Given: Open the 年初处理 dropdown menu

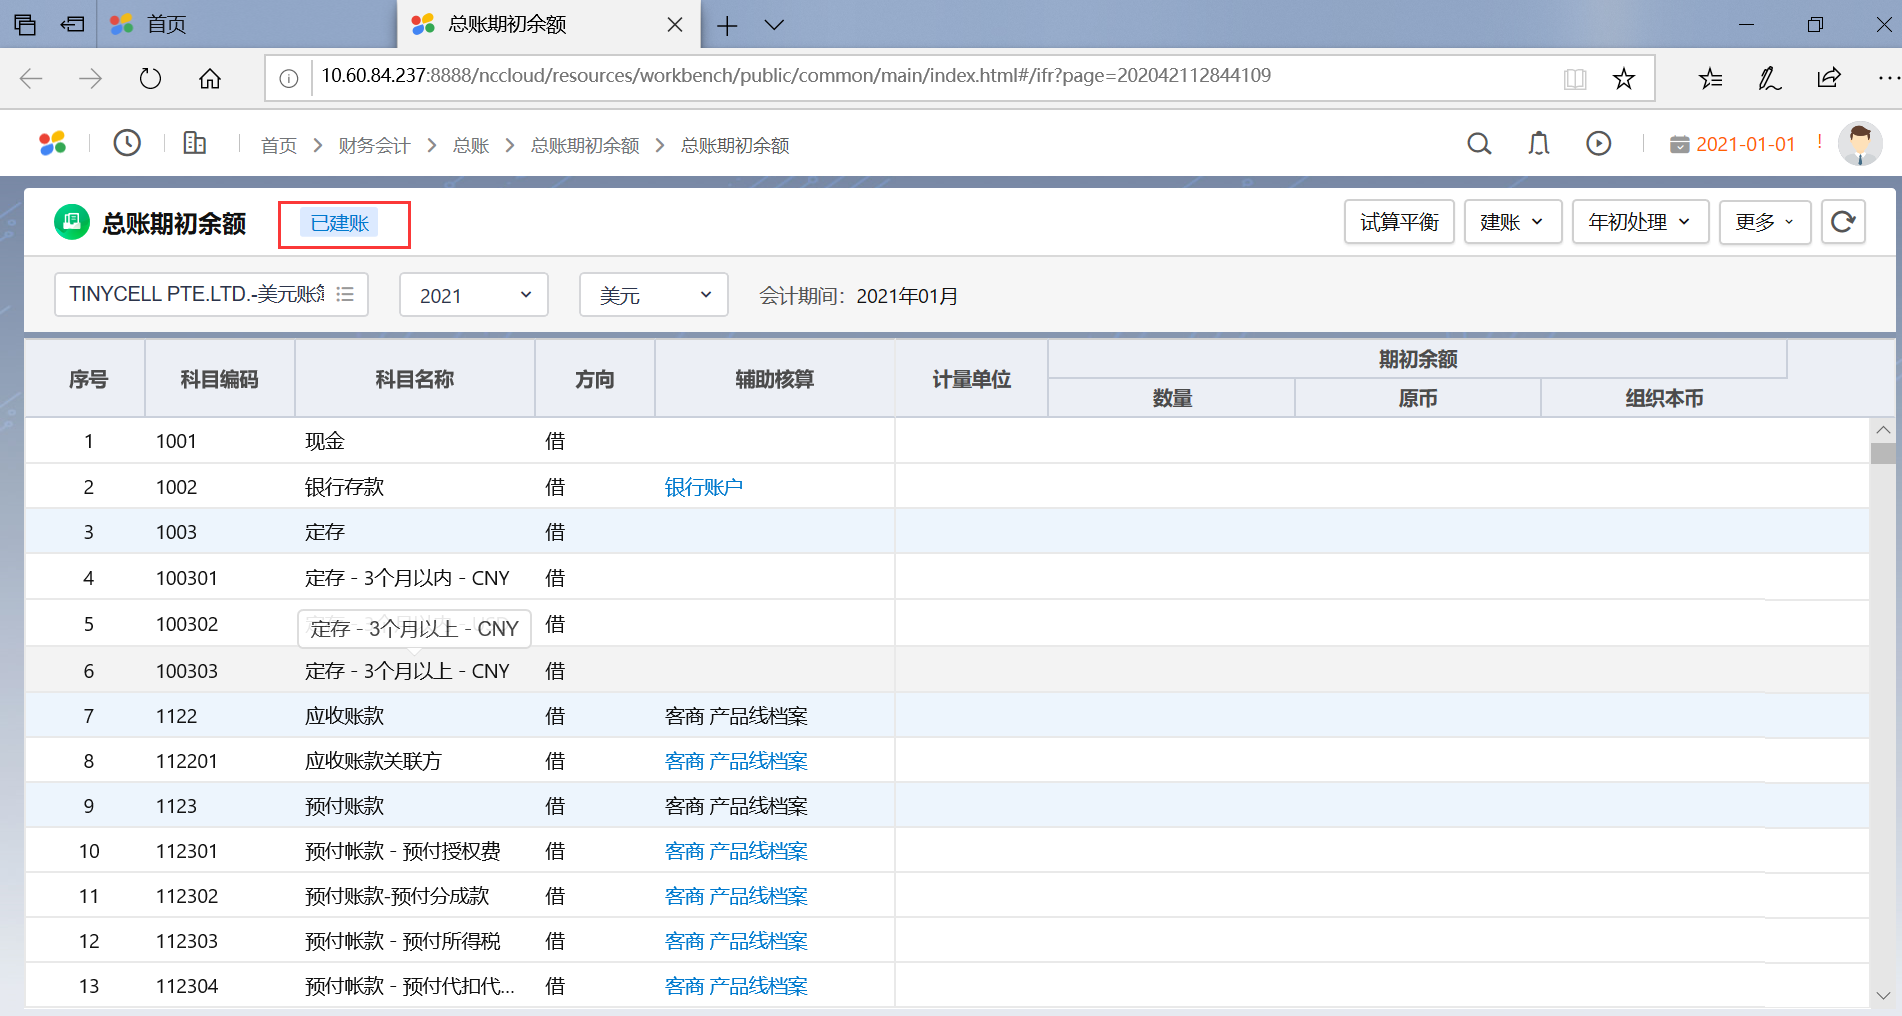Looking at the screenshot, I should click(x=1640, y=222).
